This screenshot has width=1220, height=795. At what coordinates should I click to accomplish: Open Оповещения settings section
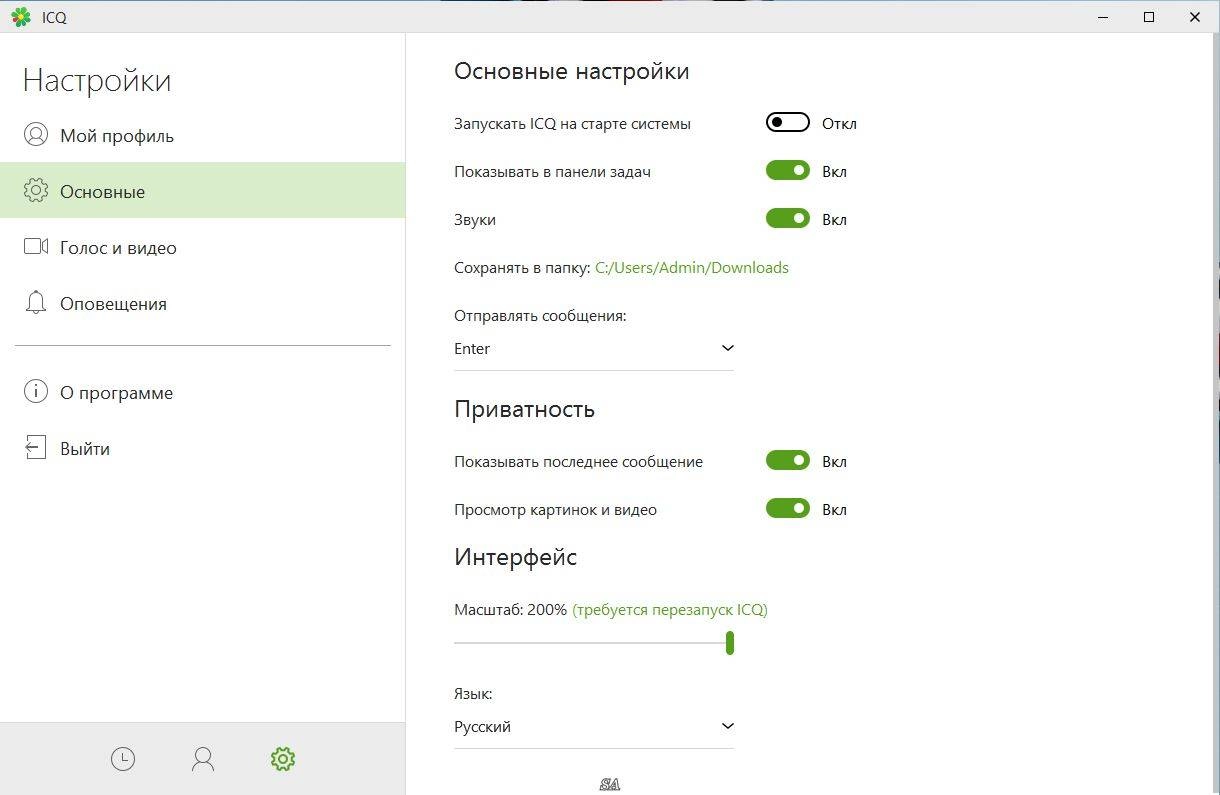[202, 303]
